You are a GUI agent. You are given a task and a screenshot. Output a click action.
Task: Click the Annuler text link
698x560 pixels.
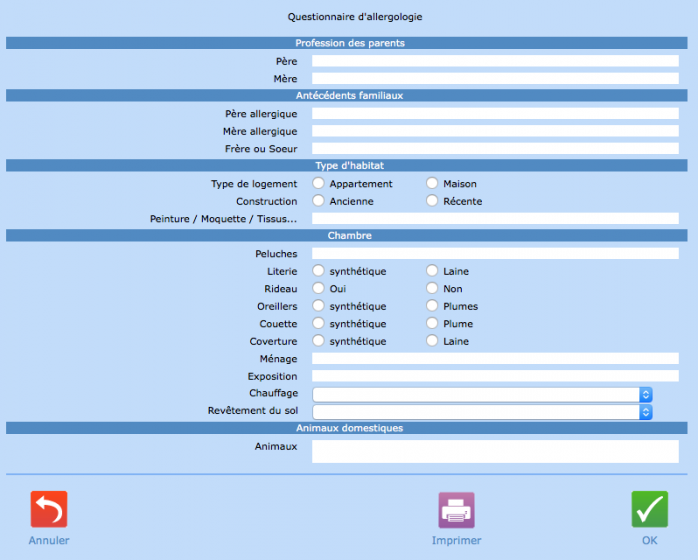[49, 540]
